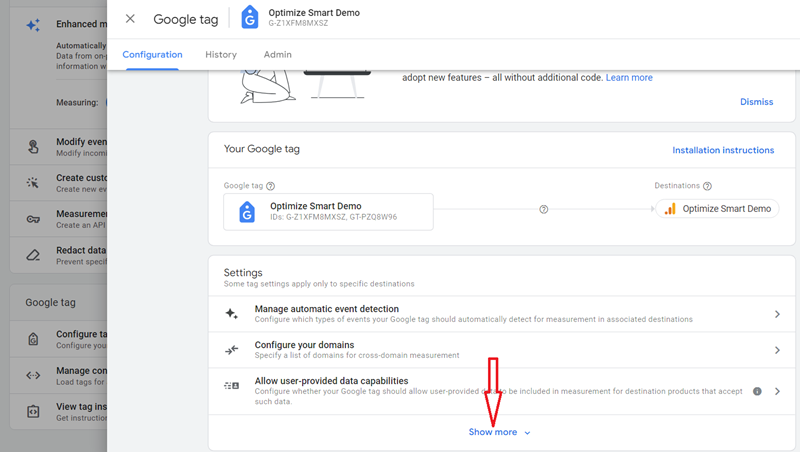Screen dimensions: 800x452
Task: Switch to the Configuration tab
Action: tap(152, 55)
